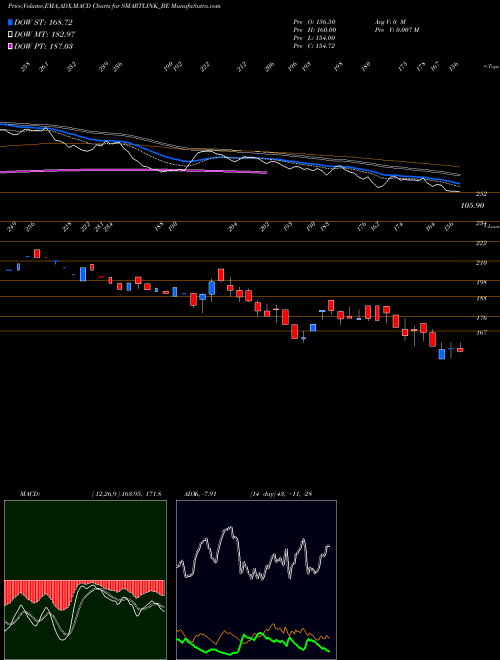Click the last red candle on the chart
The width and height of the screenshot is (500, 660).
click(x=460, y=349)
